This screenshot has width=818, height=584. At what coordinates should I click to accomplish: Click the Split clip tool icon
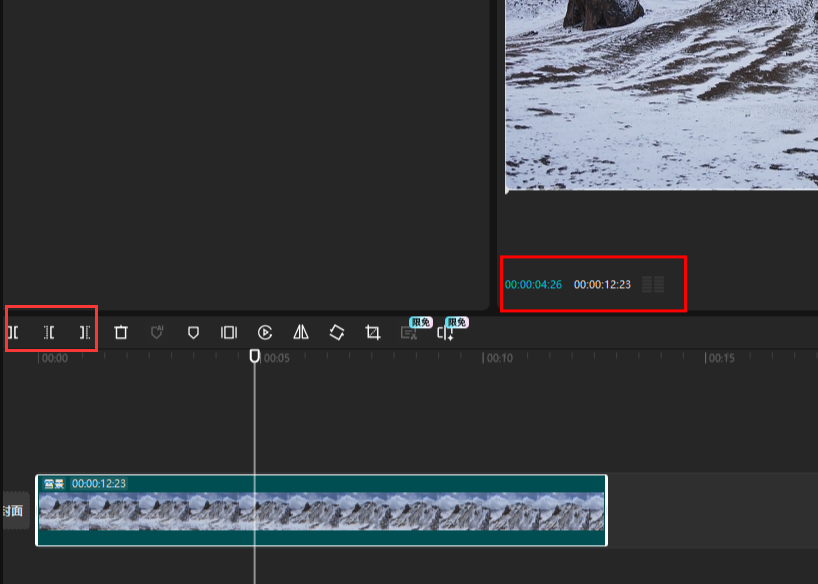(13, 332)
